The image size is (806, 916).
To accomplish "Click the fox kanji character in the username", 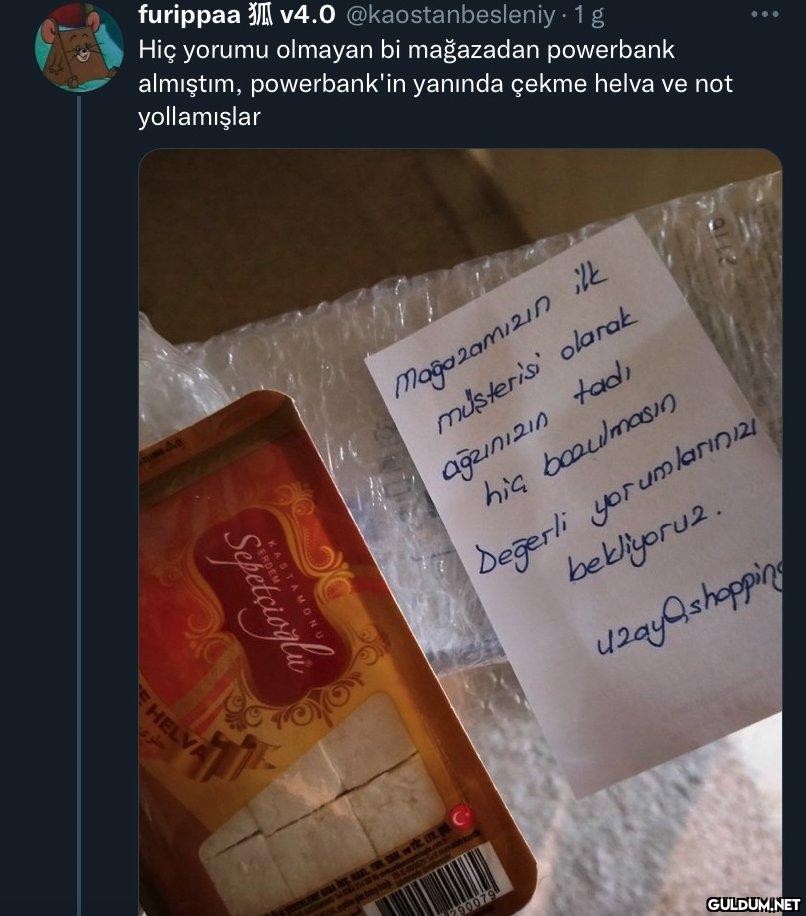I will pos(260,15).
